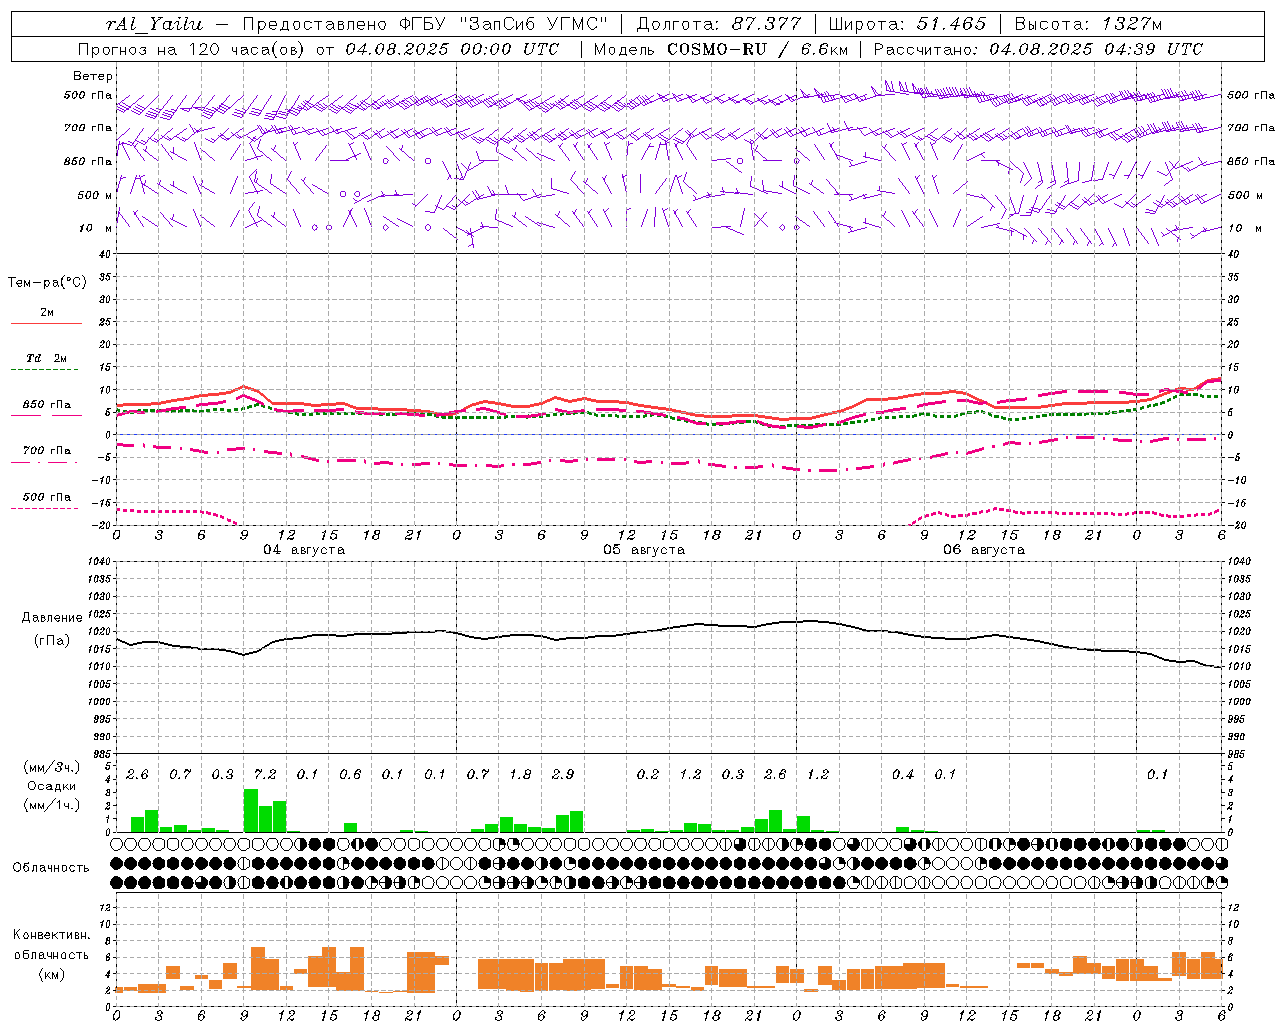Click precipitation total value 0.6
The width and height of the screenshot is (1280, 1024).
point(350,775)
